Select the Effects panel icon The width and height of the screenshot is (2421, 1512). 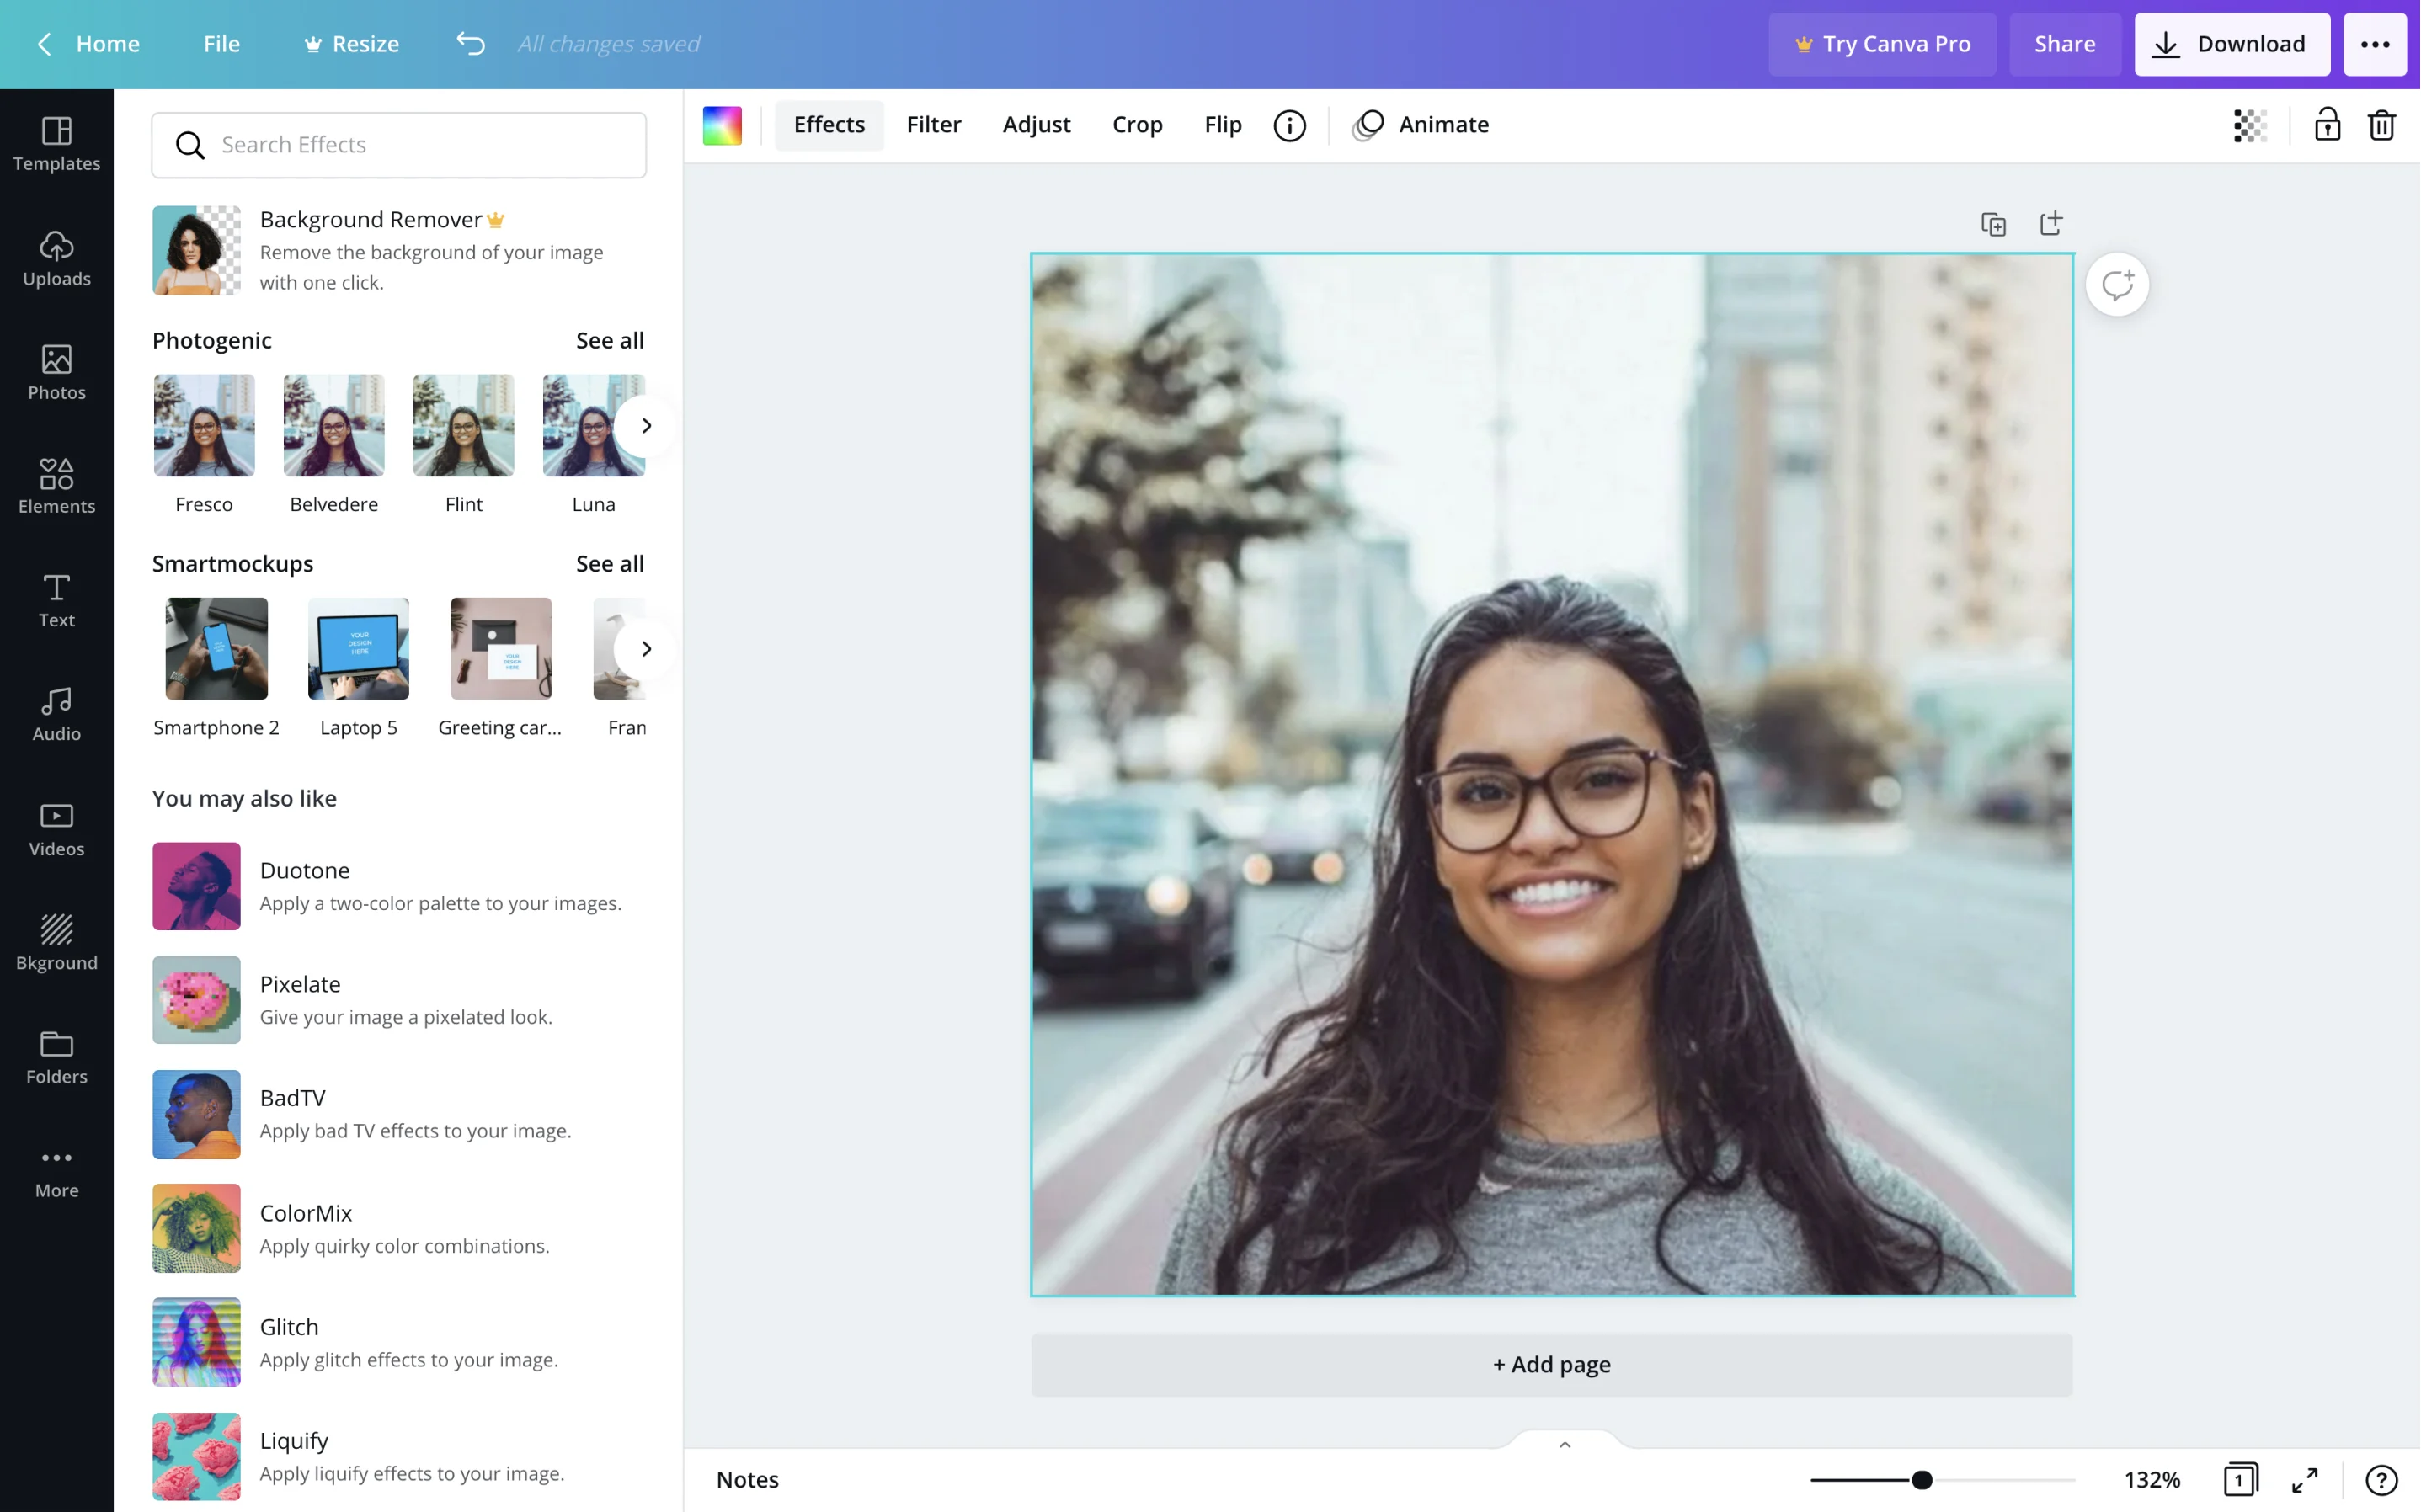pyautogui.click(x=829, y=124)
